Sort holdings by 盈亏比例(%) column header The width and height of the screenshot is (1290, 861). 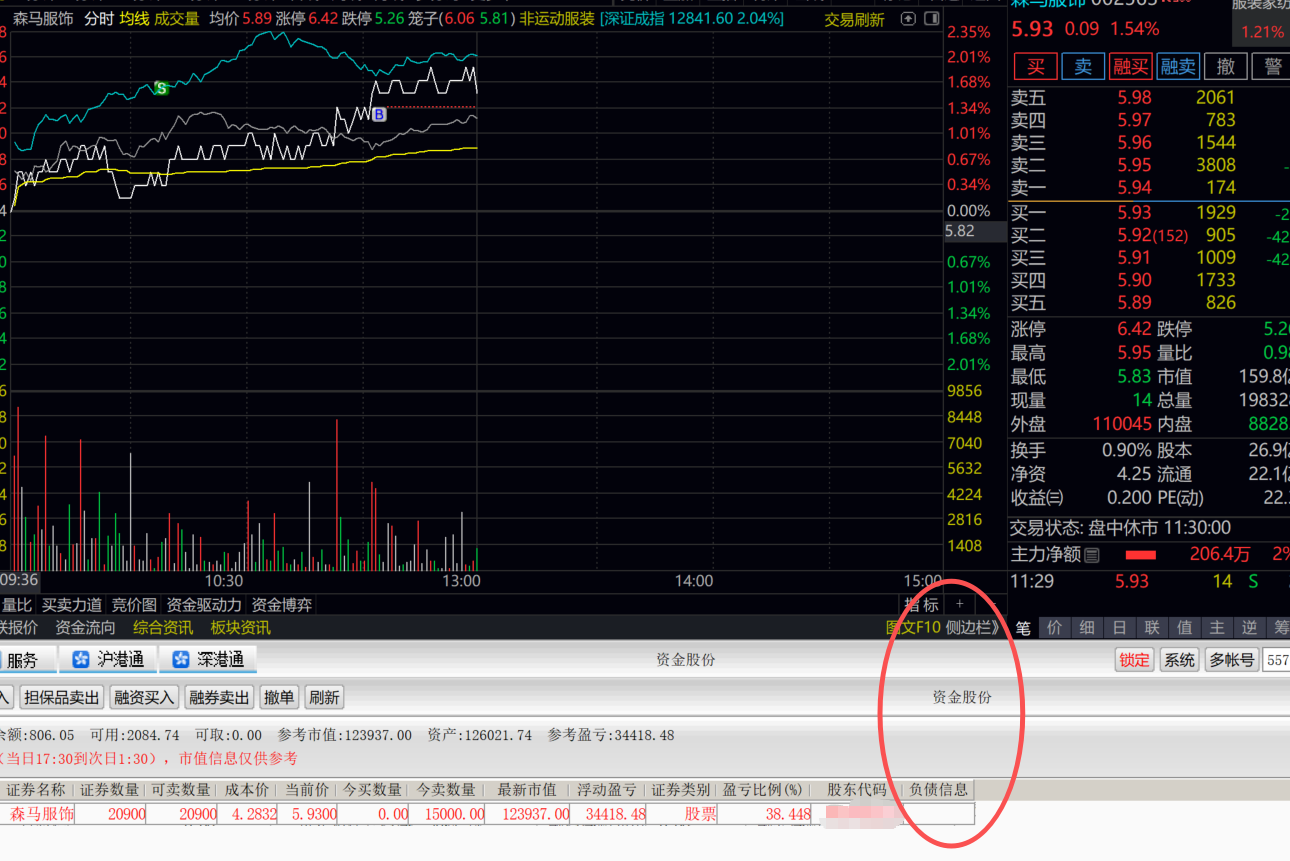[x=763, y=789]
